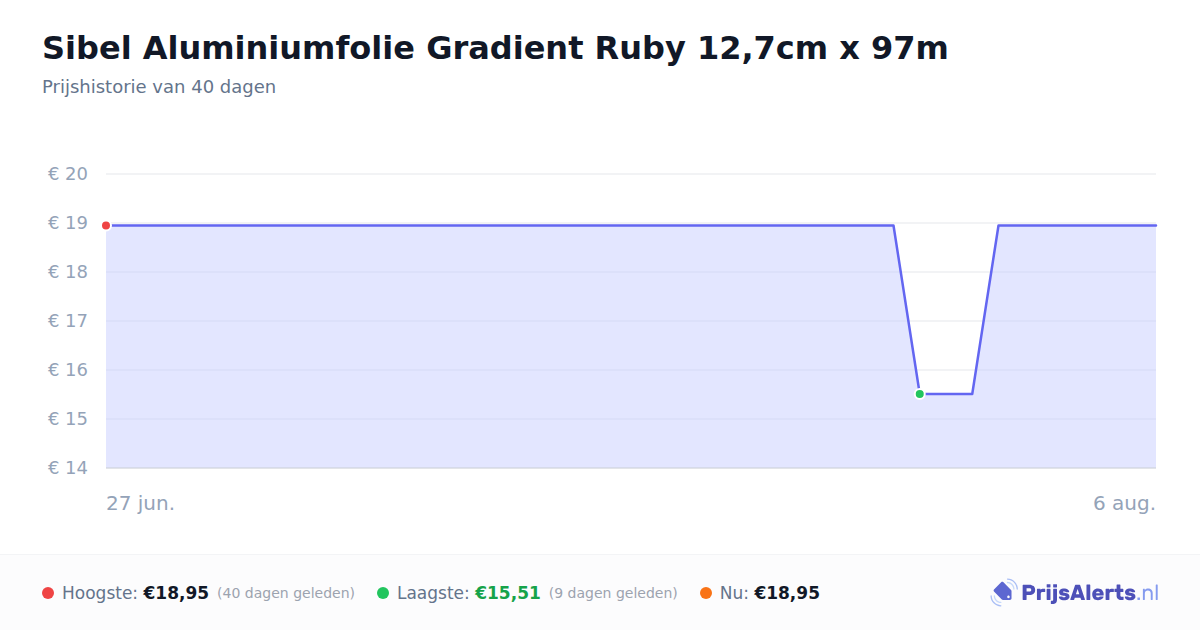The width and height of the screenshot is (1200, 630).
Task: Click the 9 dagen geleden note
Action: (613, 593)
